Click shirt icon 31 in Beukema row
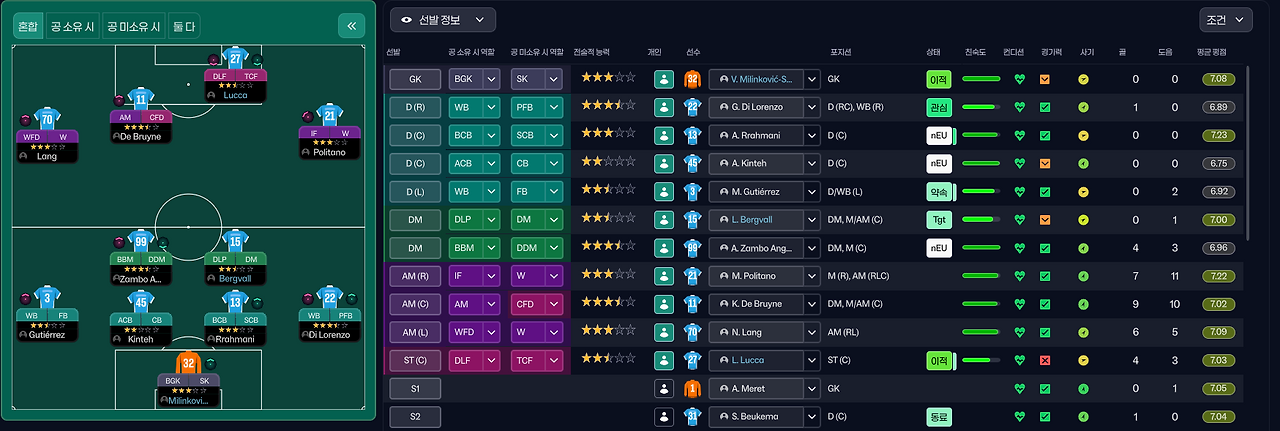 click(692, 415)
